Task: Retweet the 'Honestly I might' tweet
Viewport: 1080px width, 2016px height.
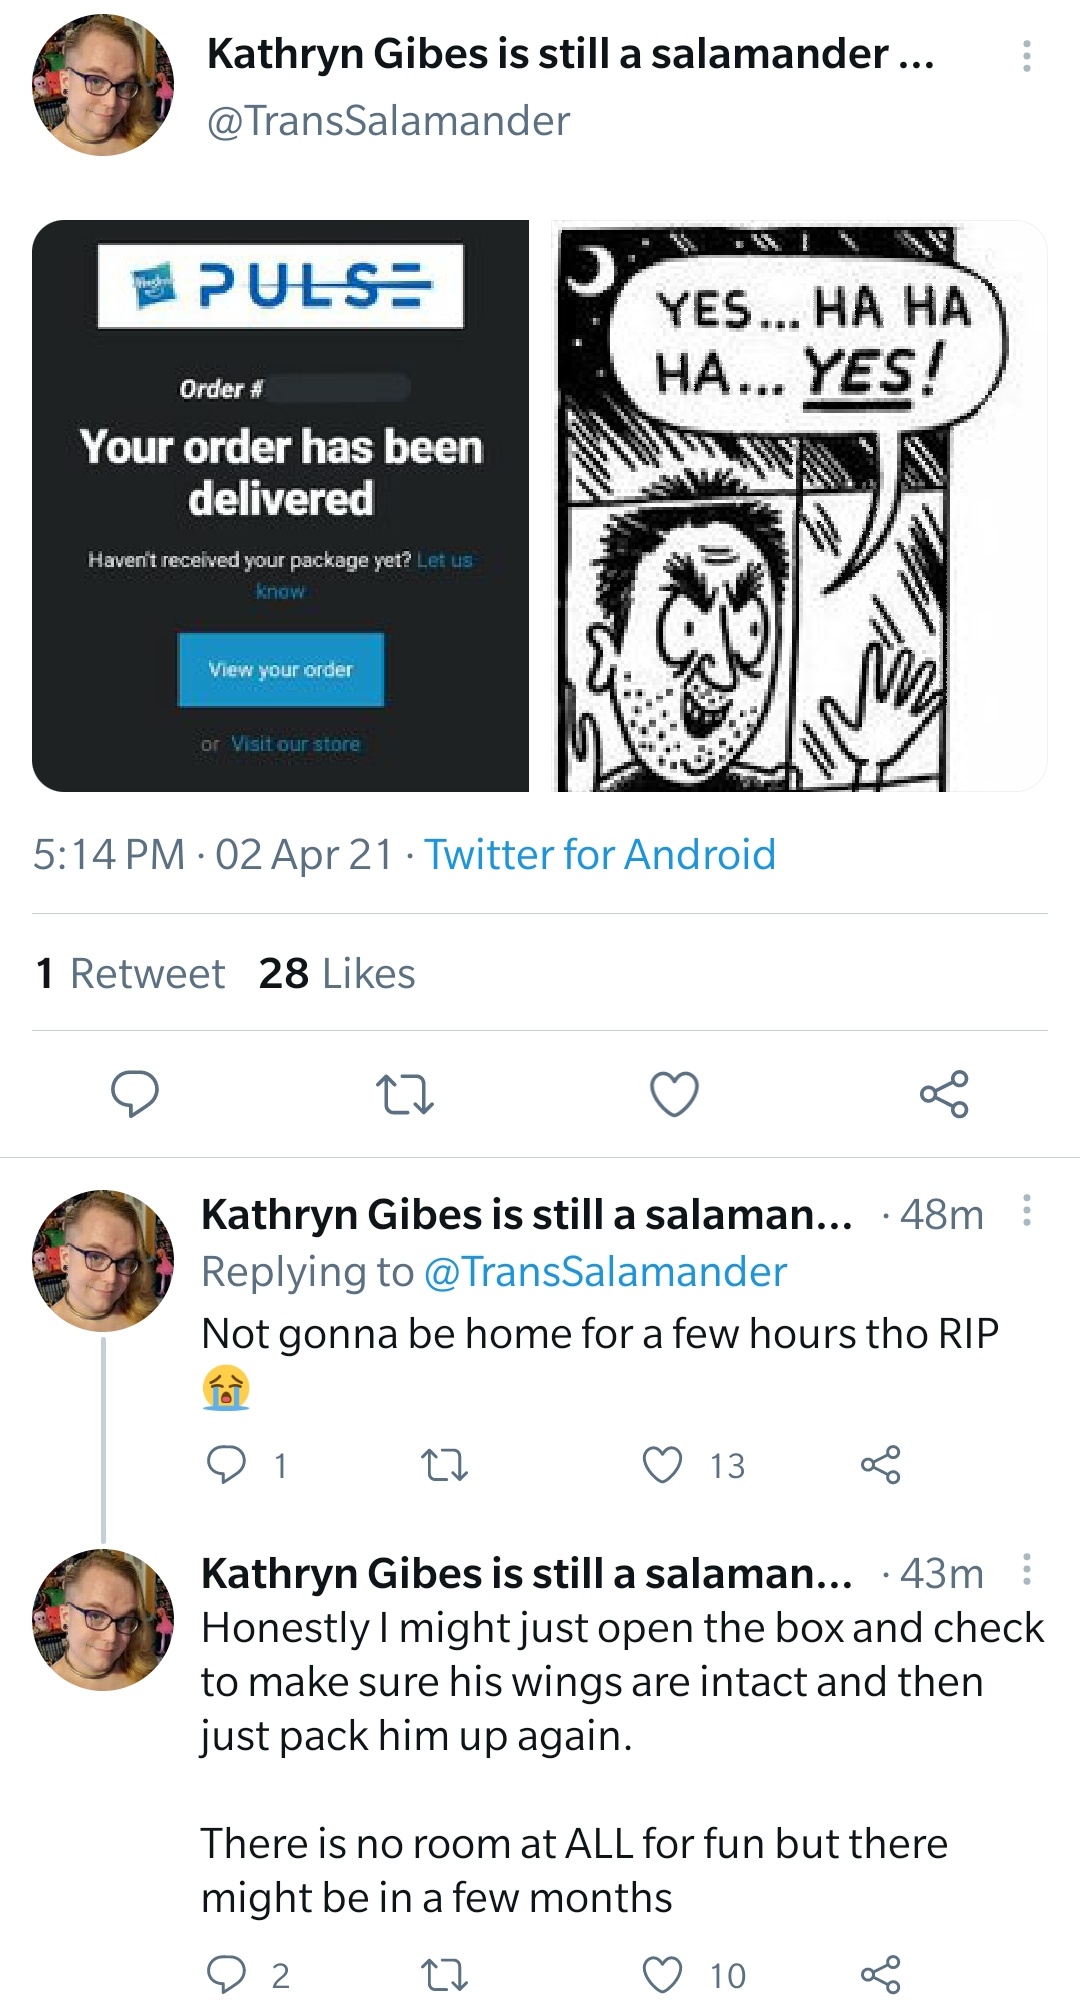Action: pyautogui.click(x=444, y=1976)
